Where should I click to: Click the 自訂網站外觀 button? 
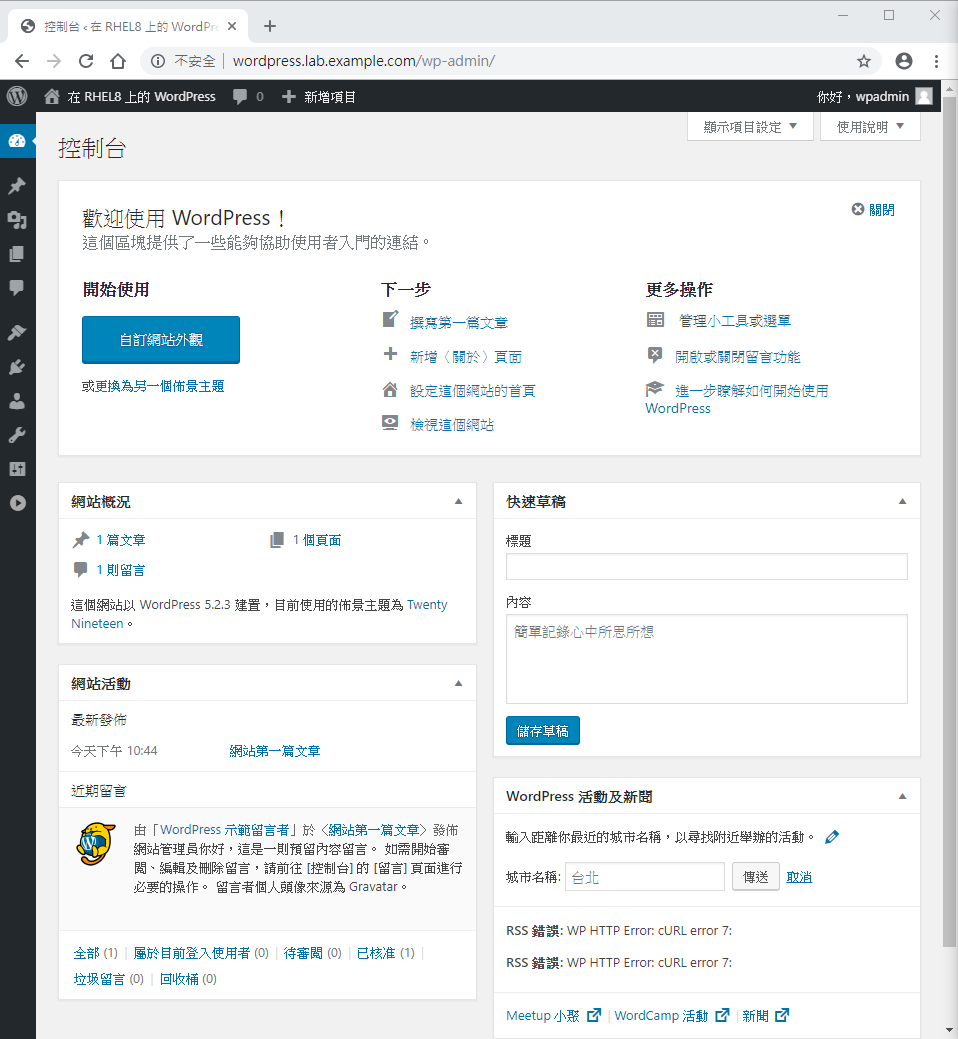pos(161,340)
